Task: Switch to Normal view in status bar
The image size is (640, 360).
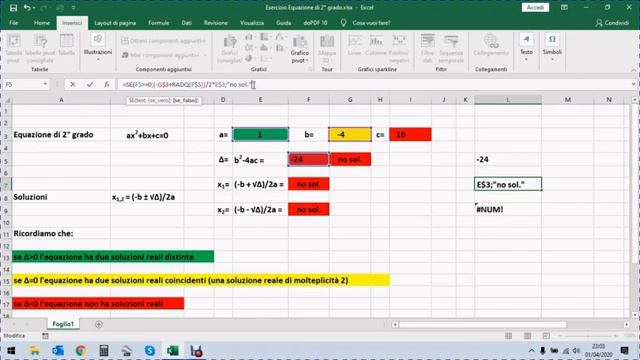Action: pyautogui.click(x=508, y=336)
